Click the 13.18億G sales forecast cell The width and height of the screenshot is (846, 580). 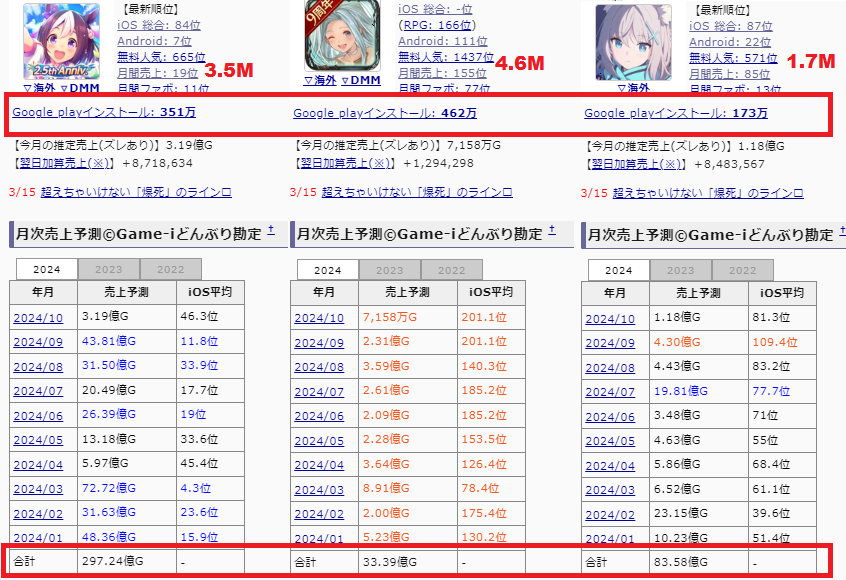[x=127, y=439]
